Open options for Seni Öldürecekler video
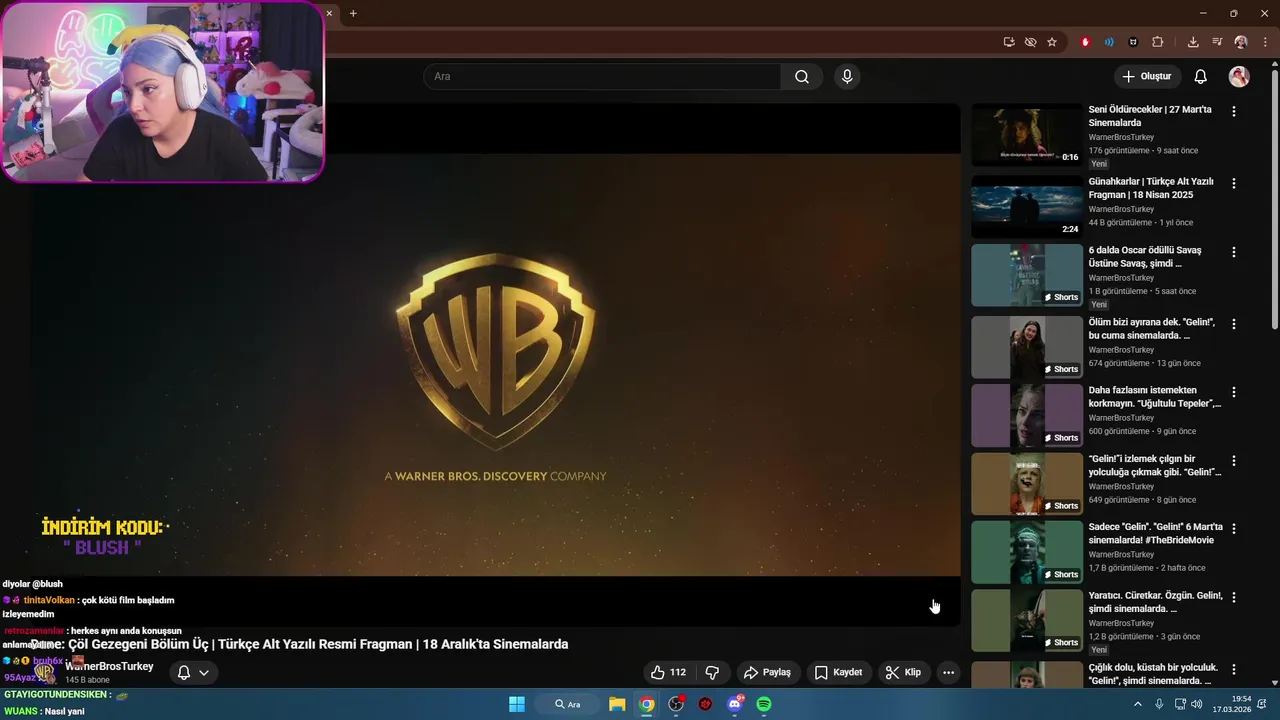The width and height of the screenshot is (1280, 720). 1234,111
